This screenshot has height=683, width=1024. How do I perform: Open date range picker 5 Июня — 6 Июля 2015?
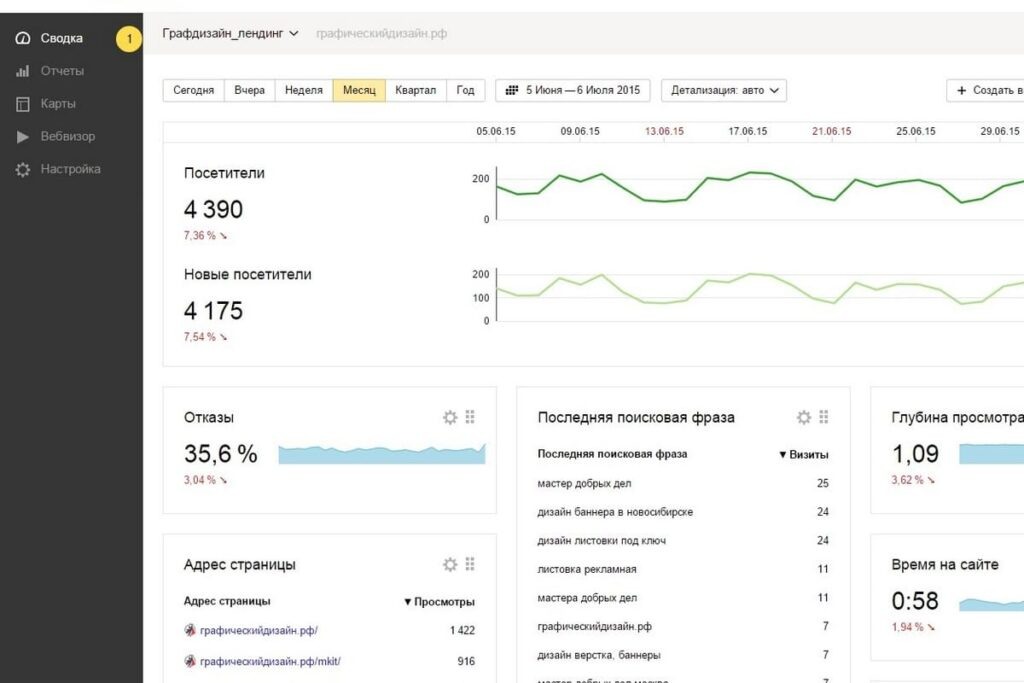573,90
